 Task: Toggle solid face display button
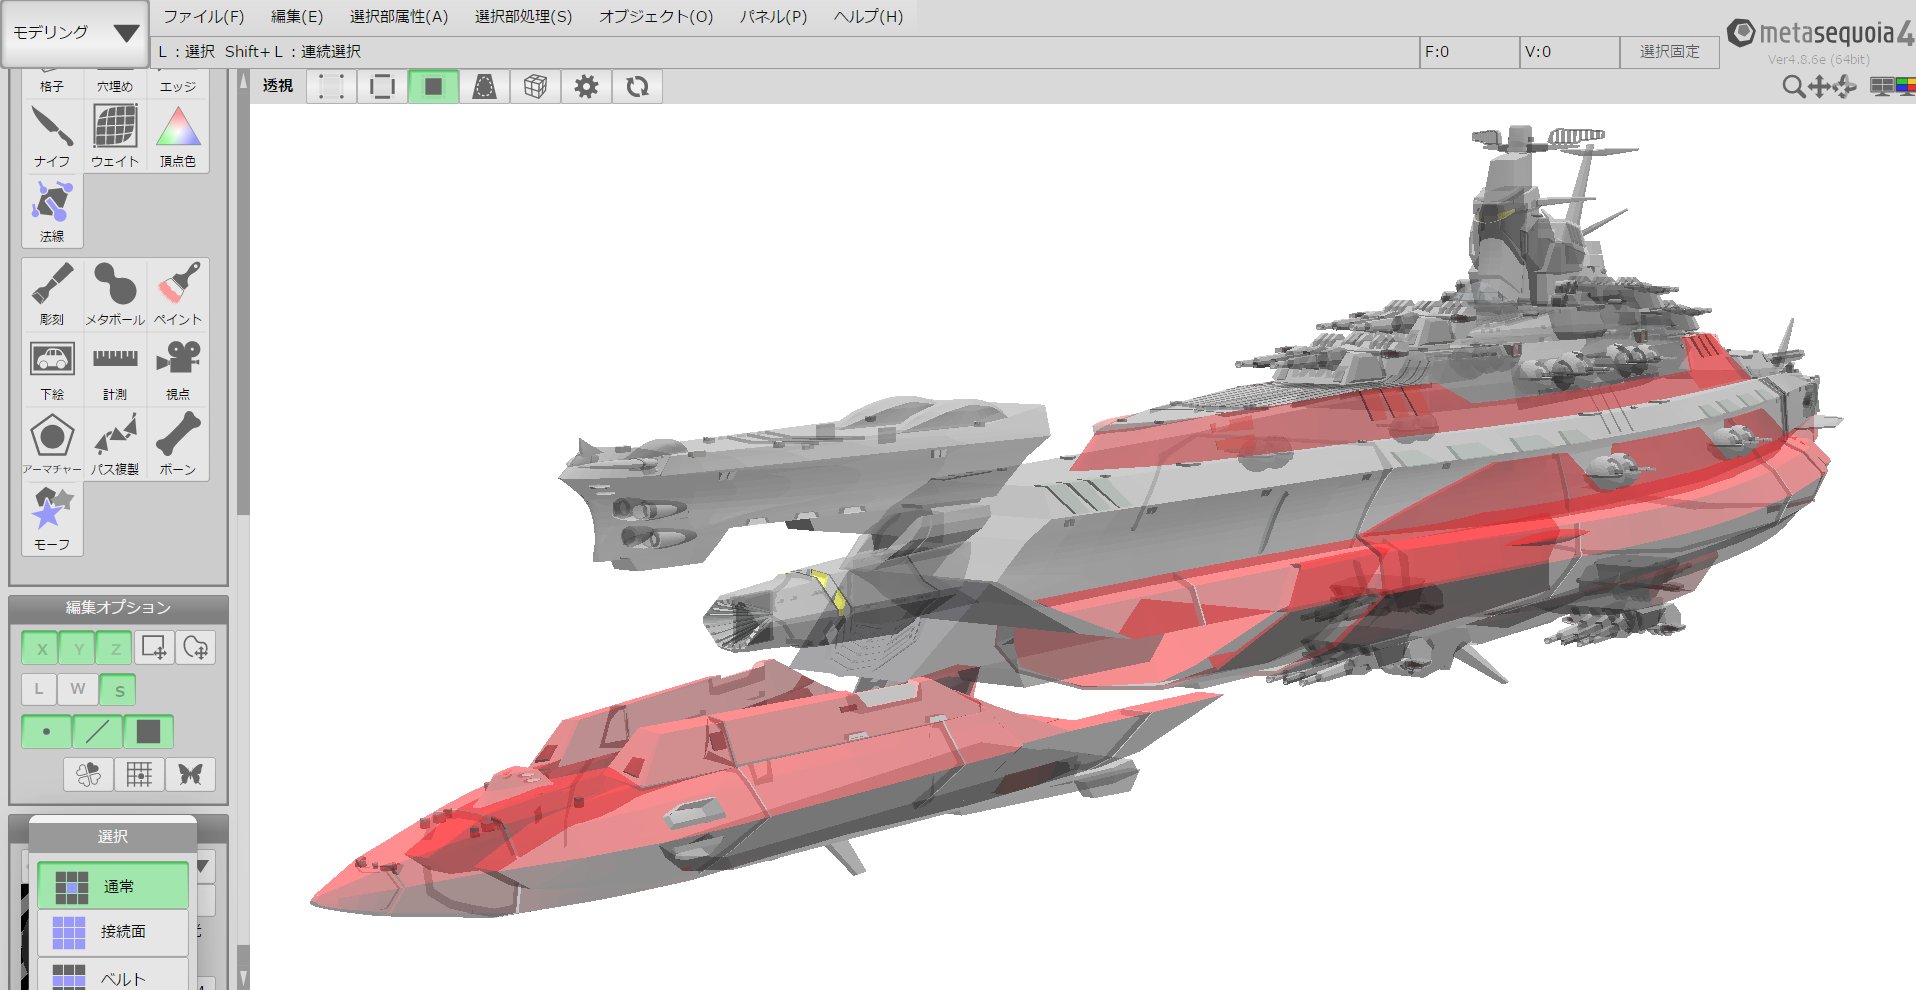434,87
